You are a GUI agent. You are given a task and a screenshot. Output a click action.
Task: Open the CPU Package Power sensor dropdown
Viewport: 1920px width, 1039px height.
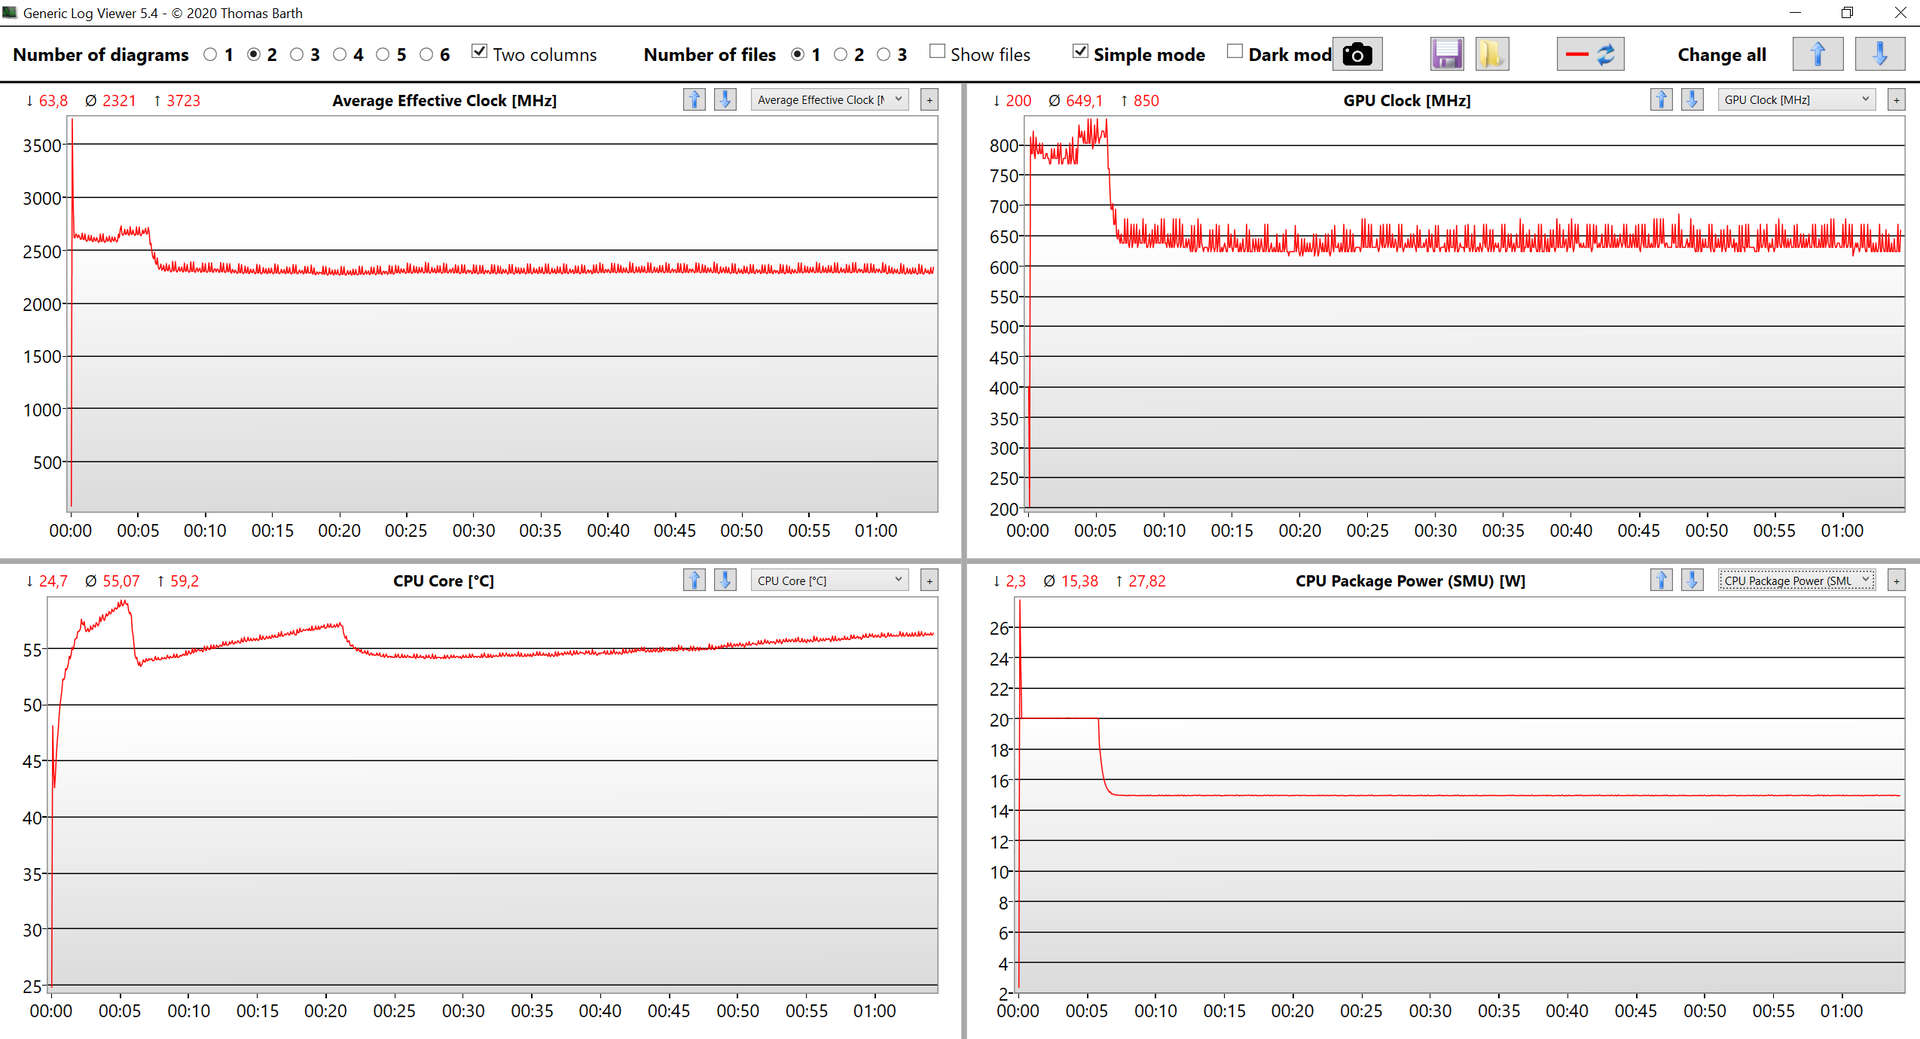(x=1797, y=581)
